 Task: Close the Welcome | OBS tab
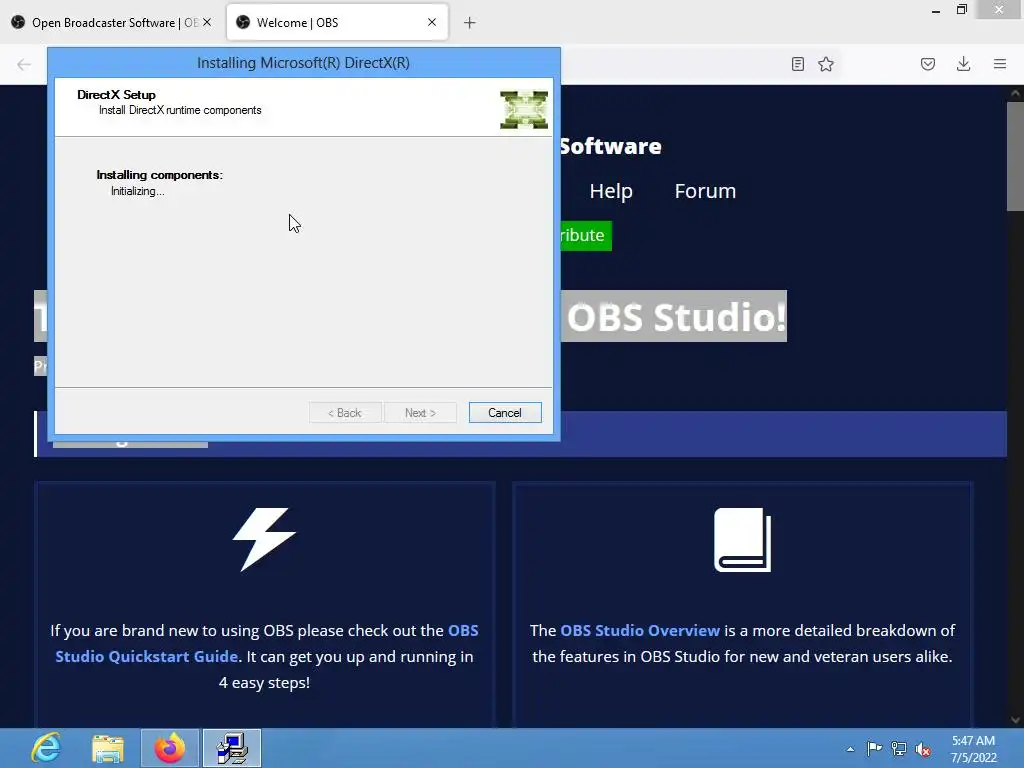(432, 22)
